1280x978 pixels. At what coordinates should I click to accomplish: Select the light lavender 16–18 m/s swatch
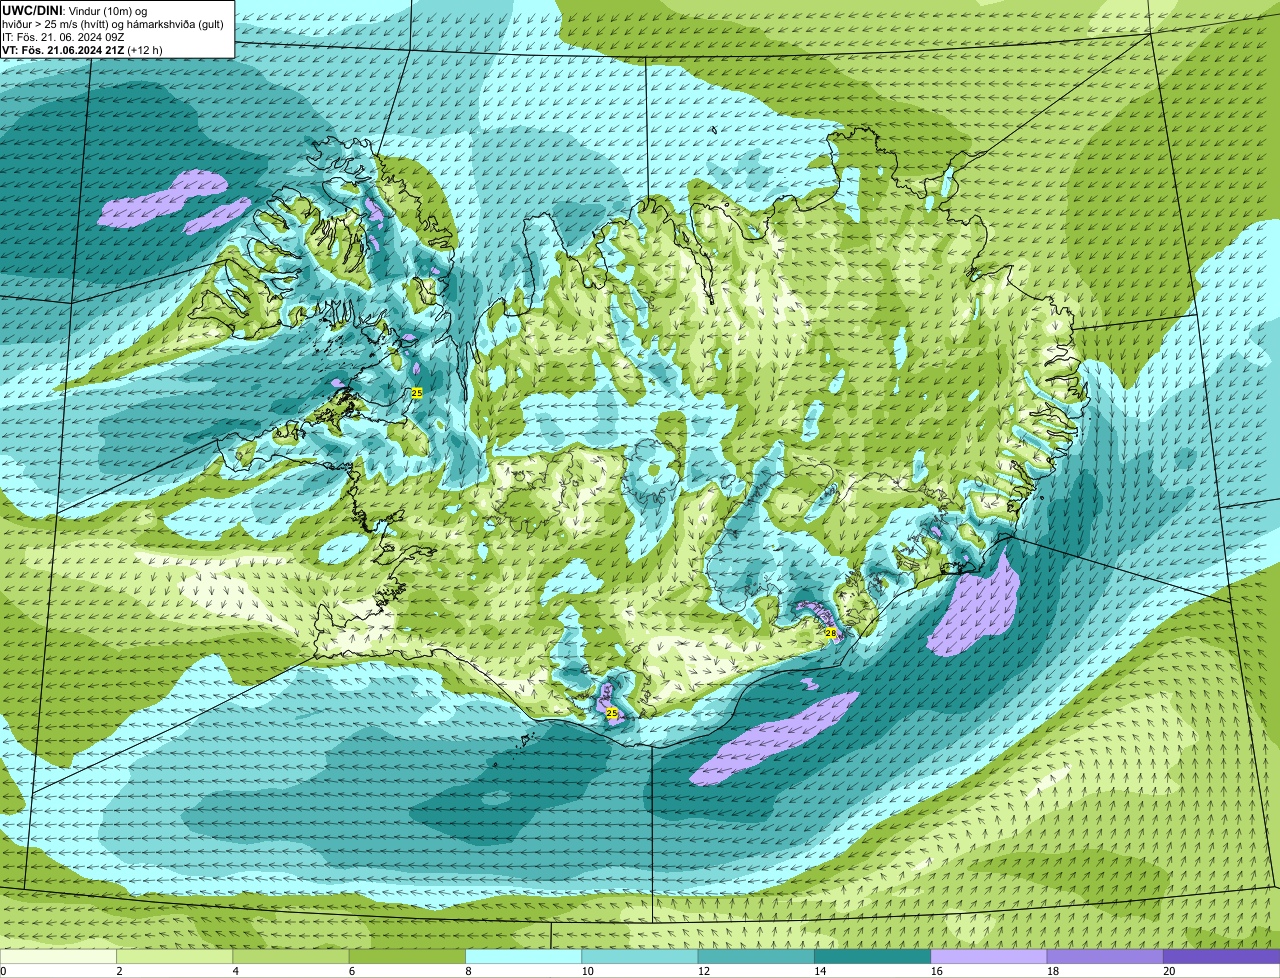(989, 956)
